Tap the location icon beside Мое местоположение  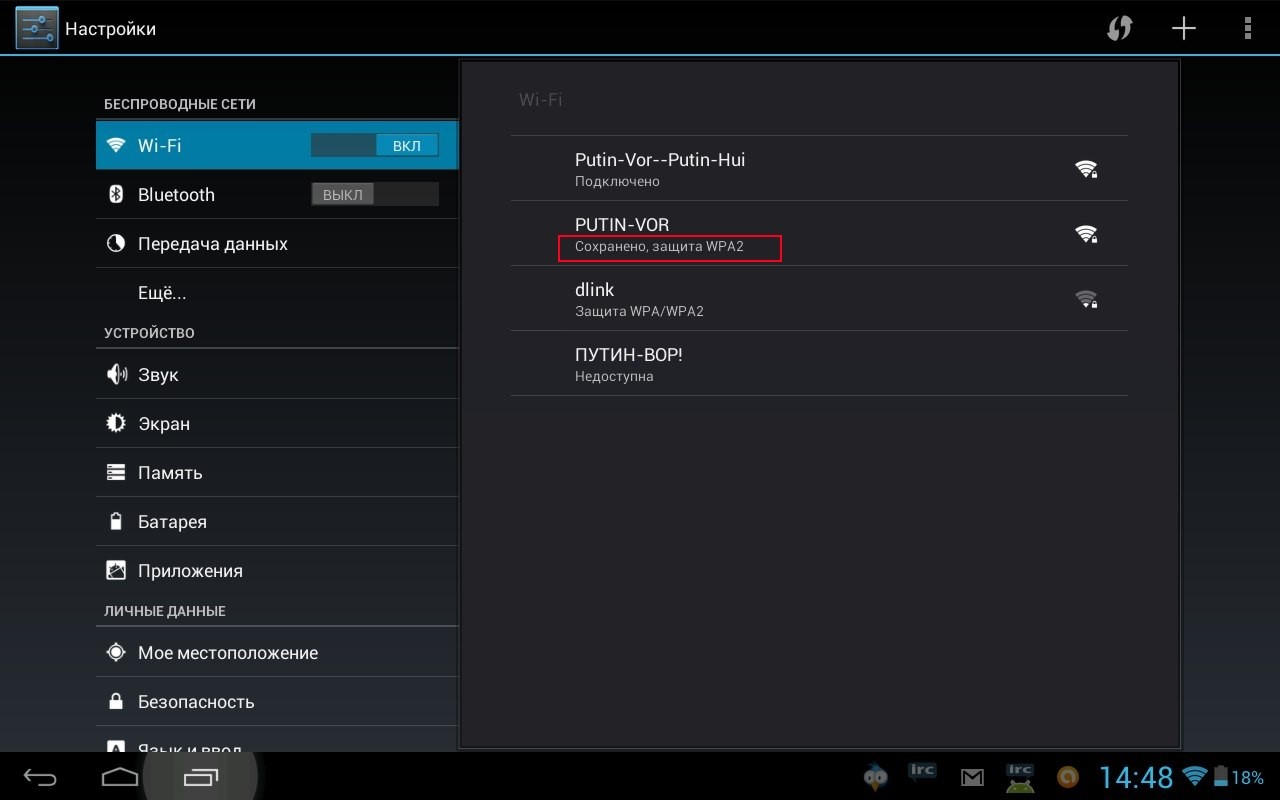(116, 653)
